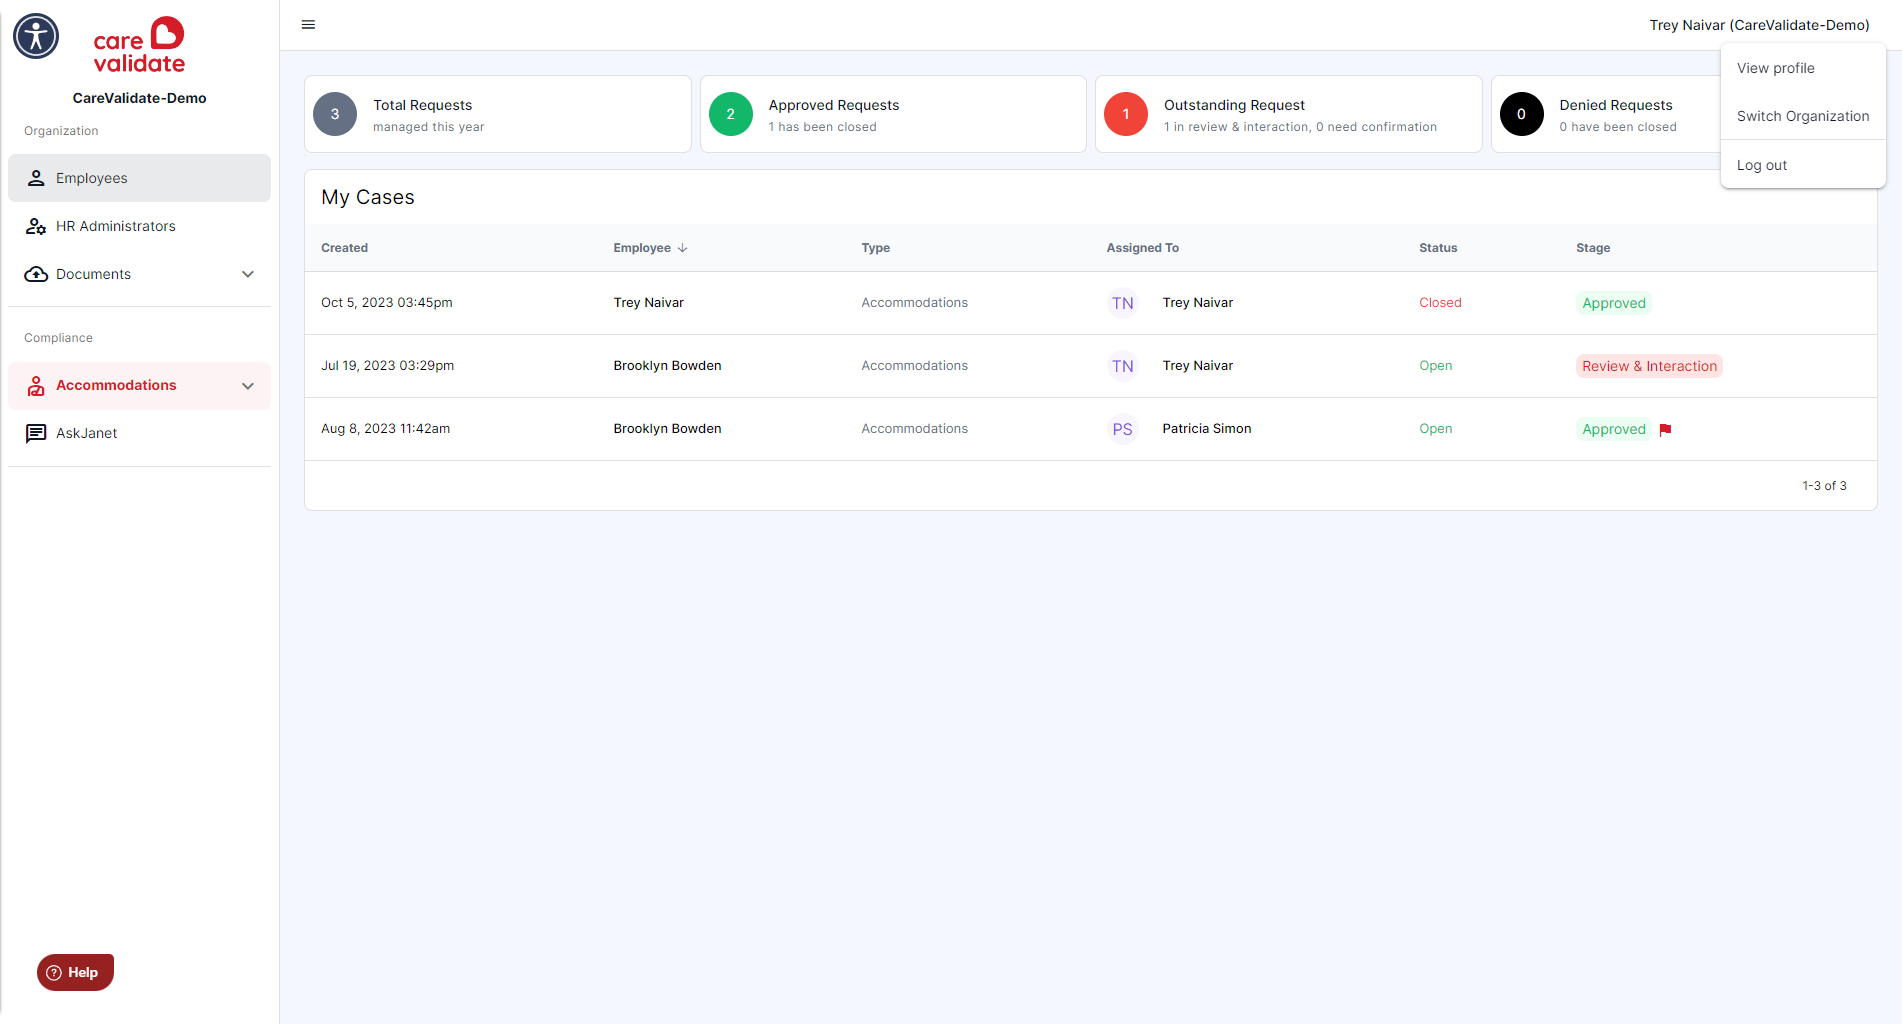Screen dimensions: 1902x1024
Task: Click the Help button
Action: click(75, 972)
